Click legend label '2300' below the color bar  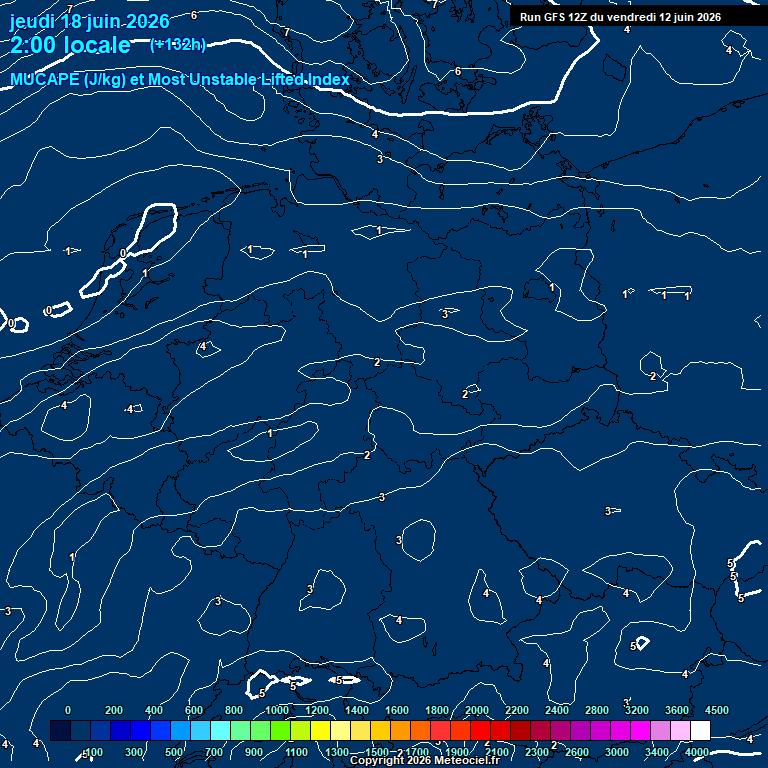537,752
